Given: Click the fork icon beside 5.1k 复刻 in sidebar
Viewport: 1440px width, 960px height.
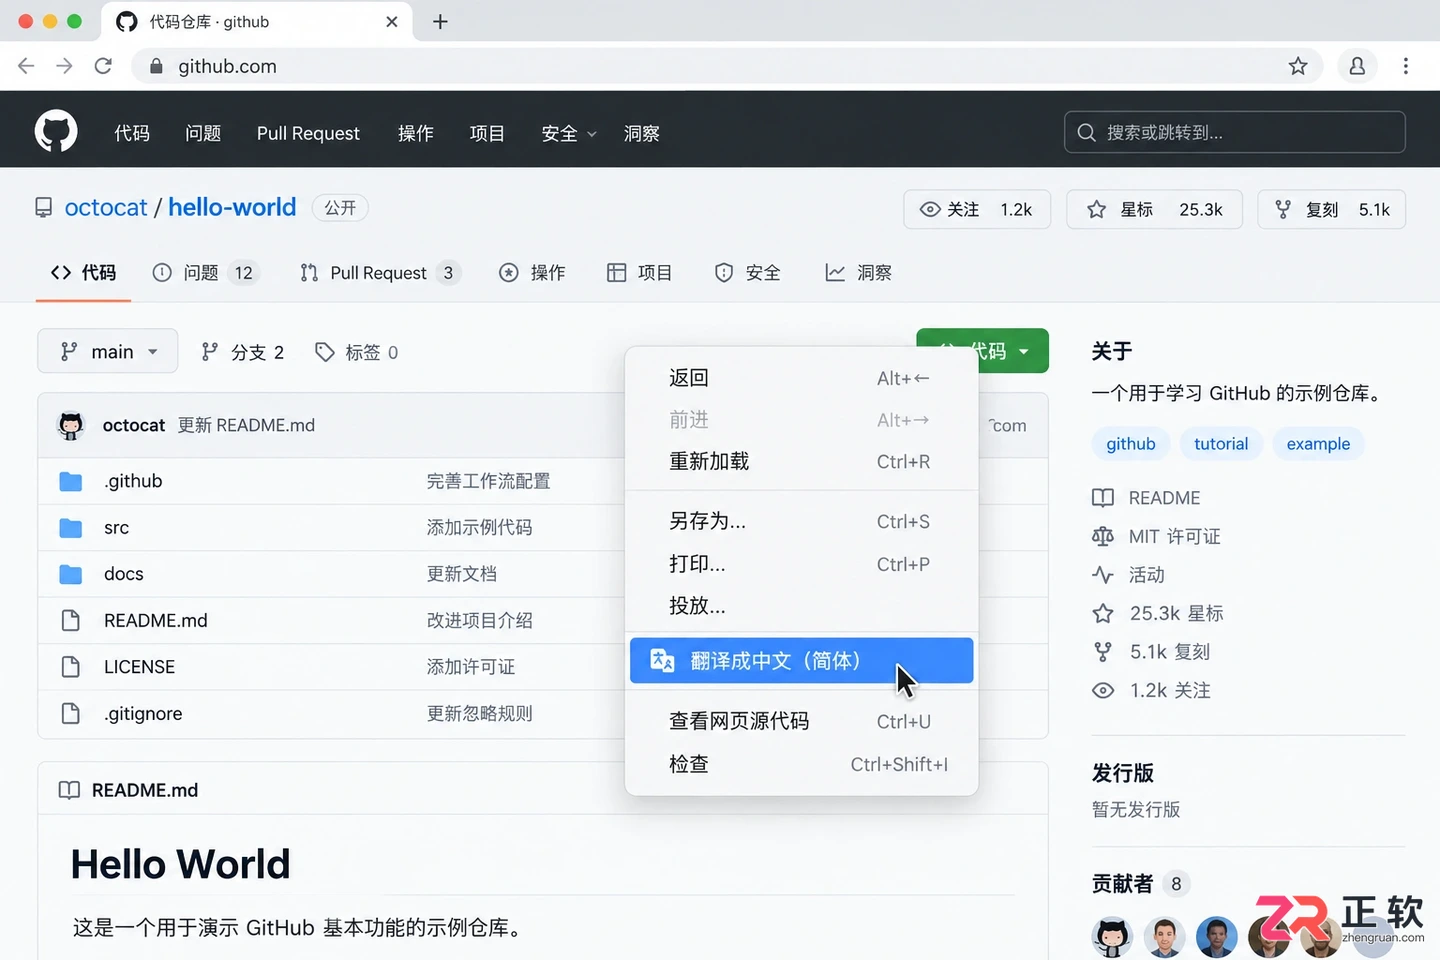Looking at the screenshot, I should tap(1103, 652).
